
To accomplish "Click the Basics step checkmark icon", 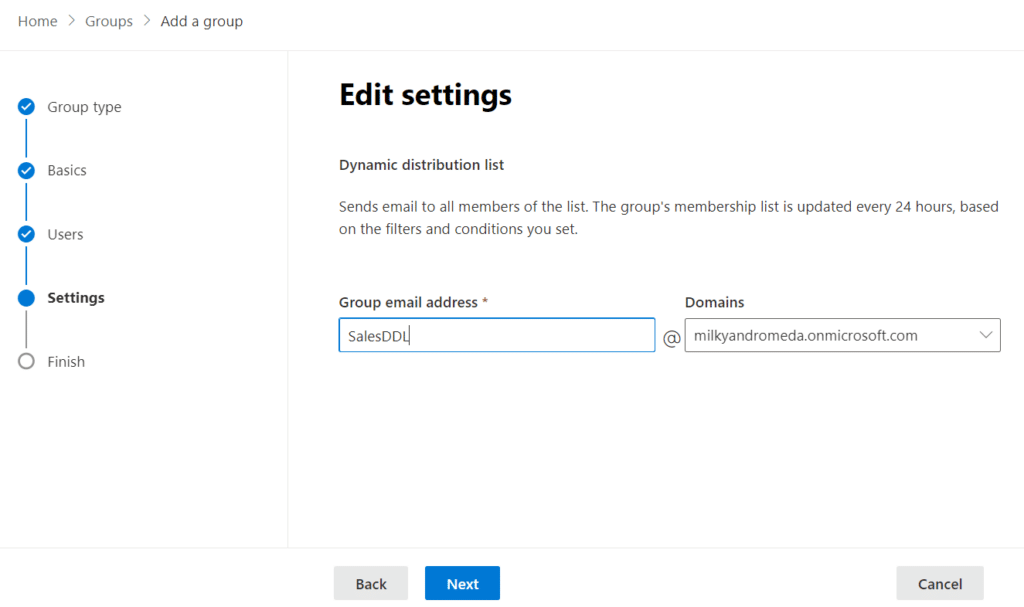I will [x=27, y=170].
